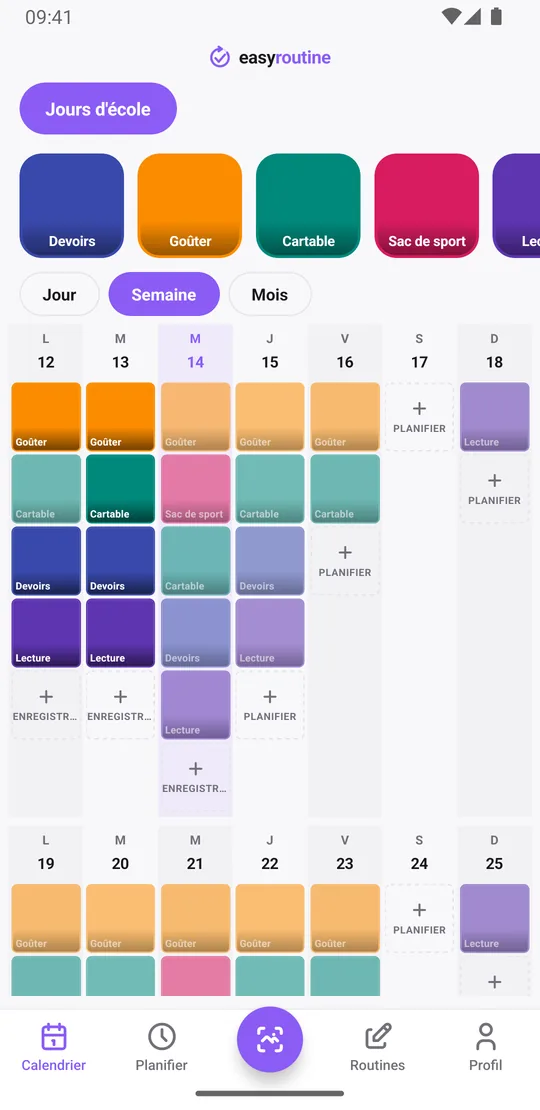Switch to Jour view
Viewport: 540px width, 1110px height.
(59, 294)
